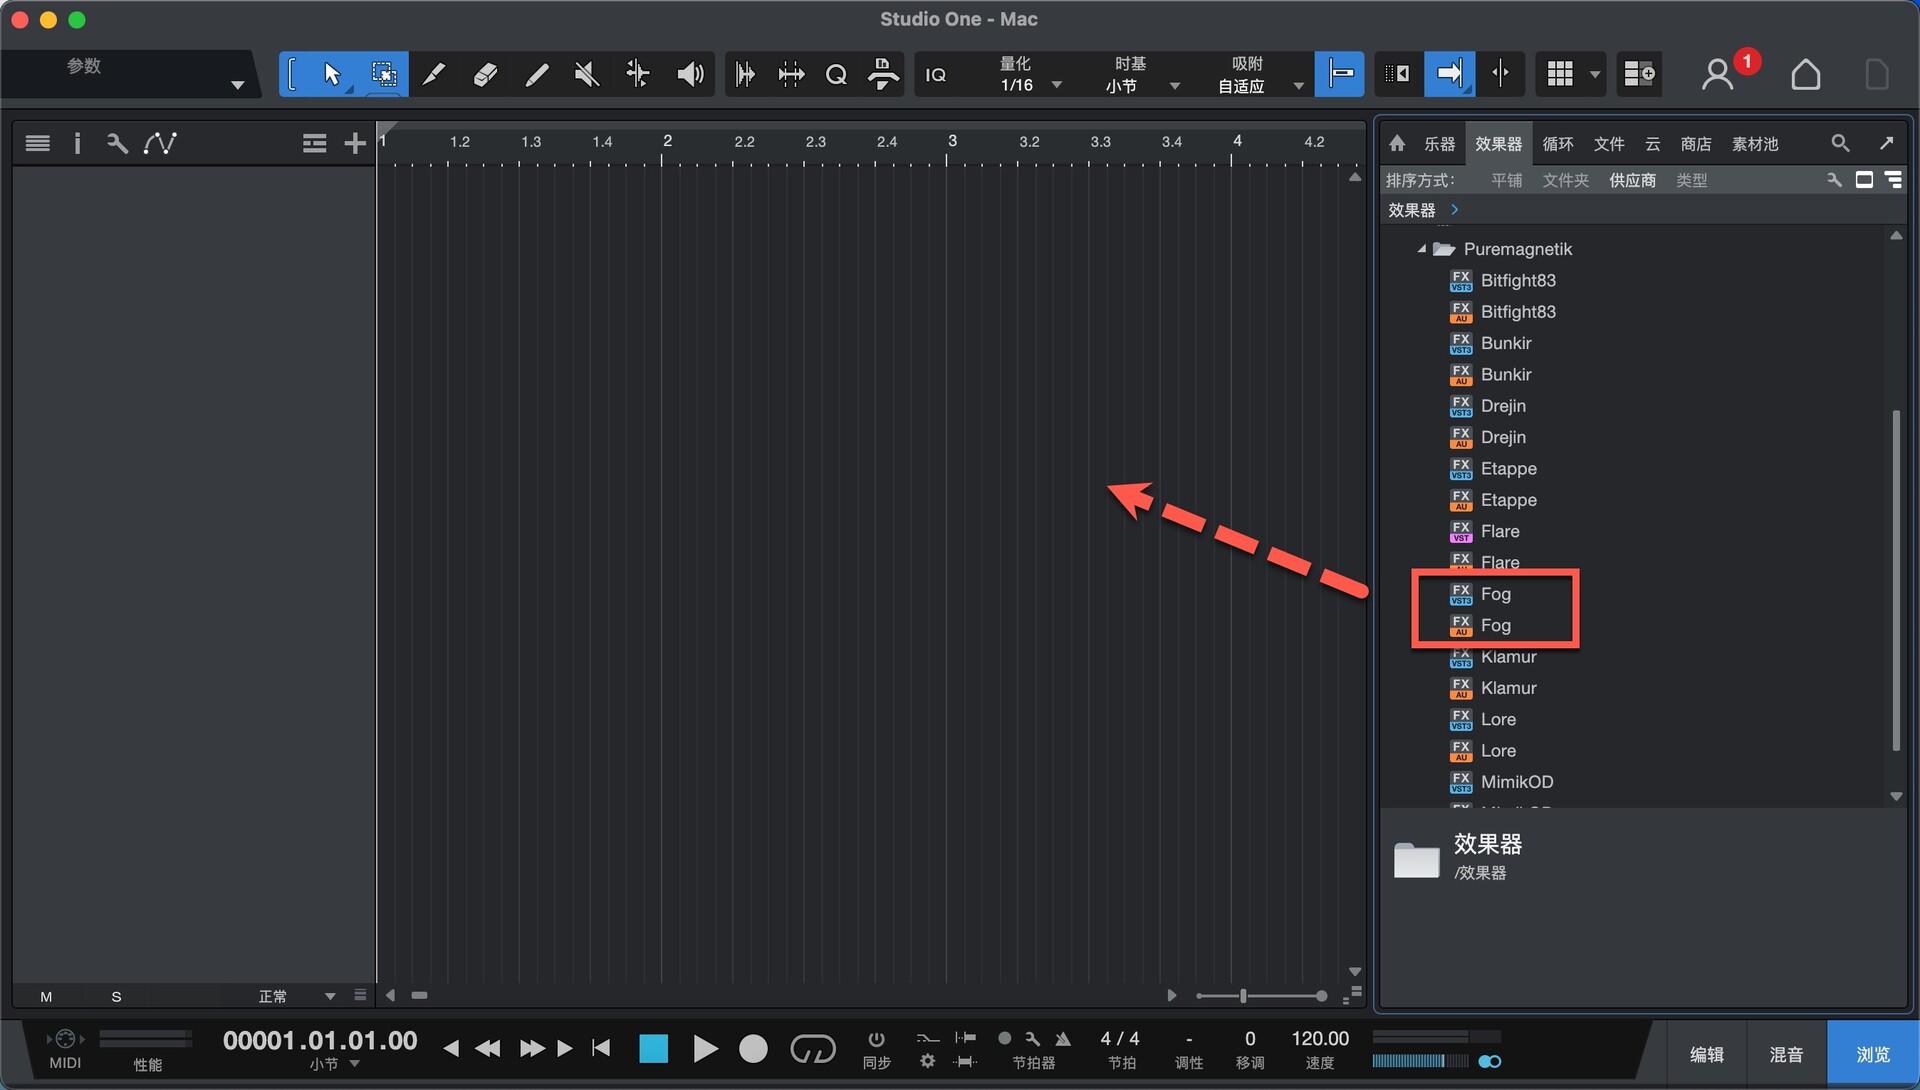Switch to the 循环 tab
The width and height of the screenshot is (1920, 1090).
(x=1558, y=144)
